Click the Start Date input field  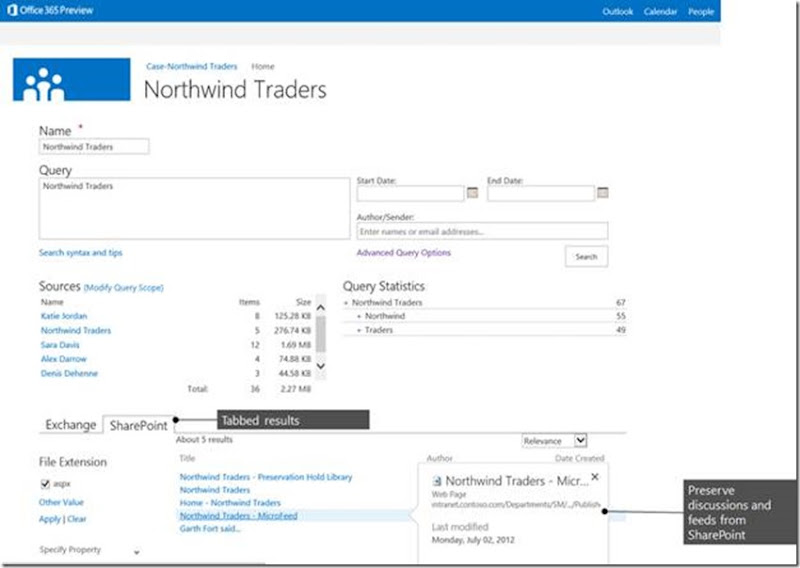coord(410,193)
